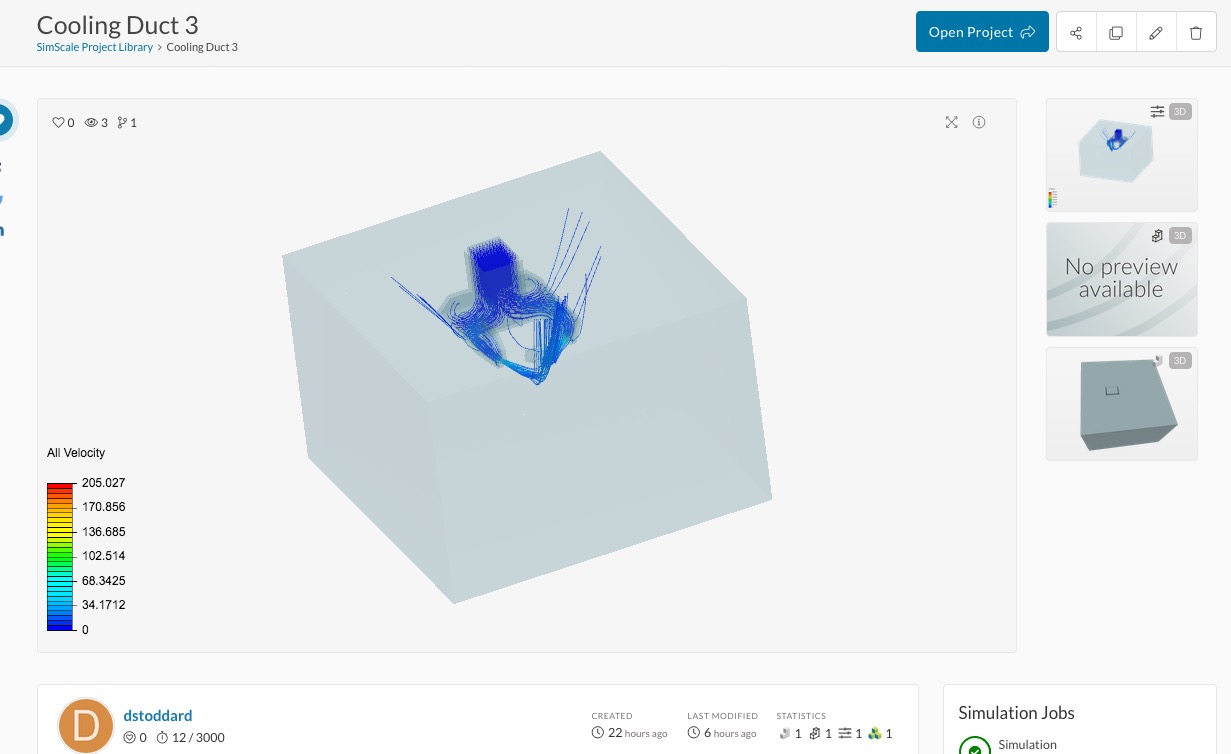Click the Cooling Duct 3 breadcrumb item
The height and width of the screenshot is (754, 1231).
pos(202,46)
